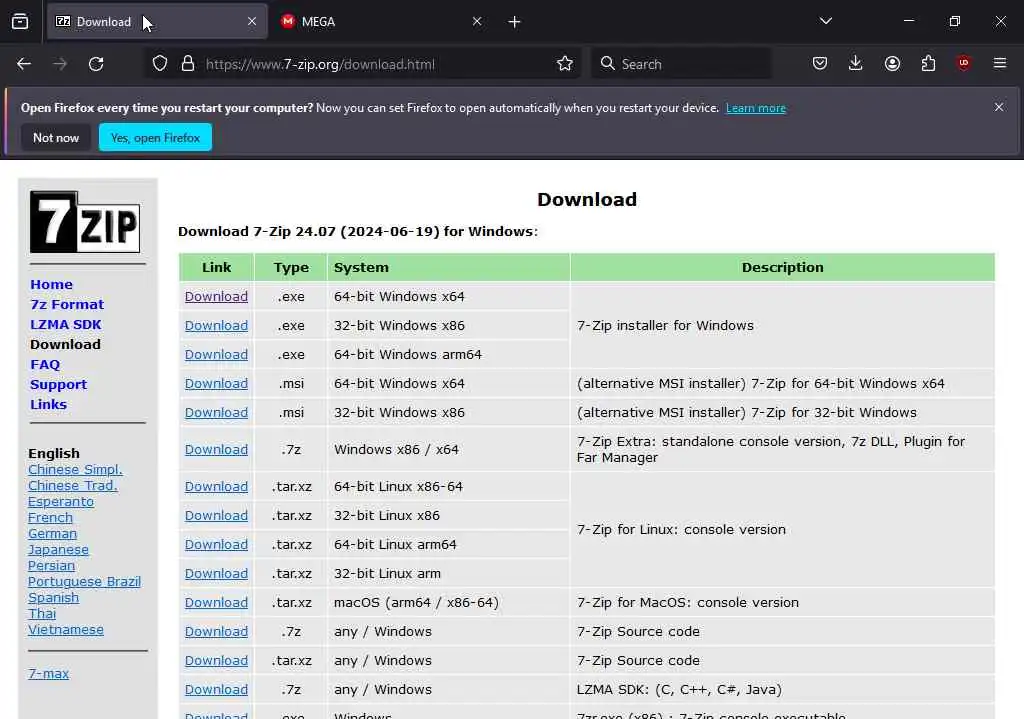Download .msi for 64-bit Windows x64

pos(216,383)
